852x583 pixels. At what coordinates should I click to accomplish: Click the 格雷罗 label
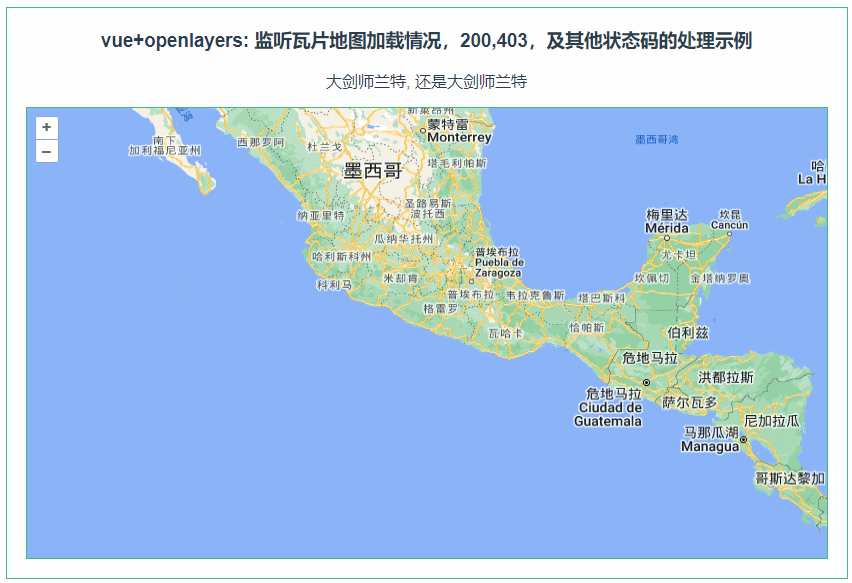tap(441, 309)
